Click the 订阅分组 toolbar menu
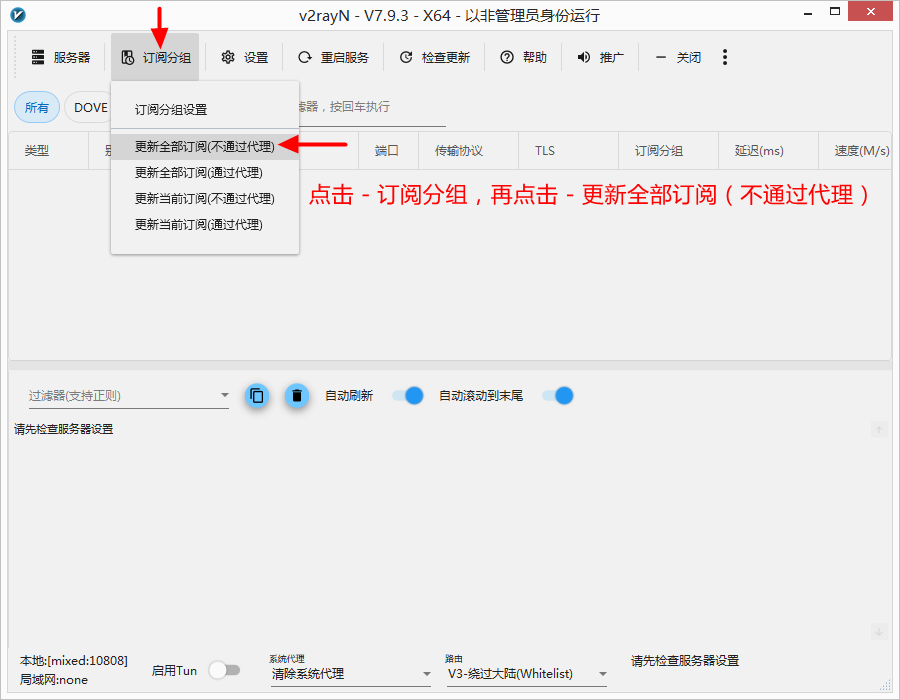Screen dimensions: 900x700 pyautogui.click(x=156, y=57)
